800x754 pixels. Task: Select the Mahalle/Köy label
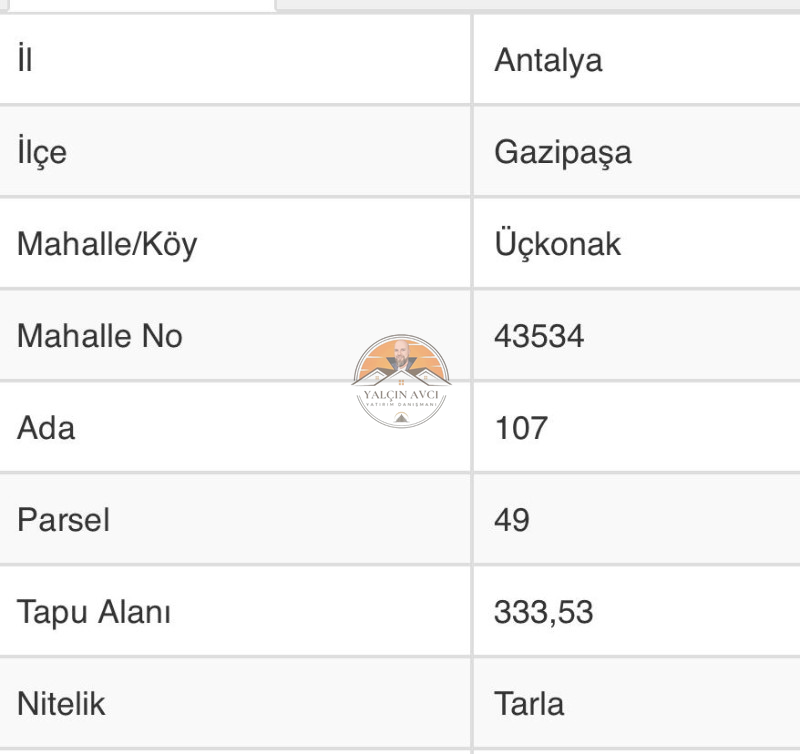coord(107,244)
